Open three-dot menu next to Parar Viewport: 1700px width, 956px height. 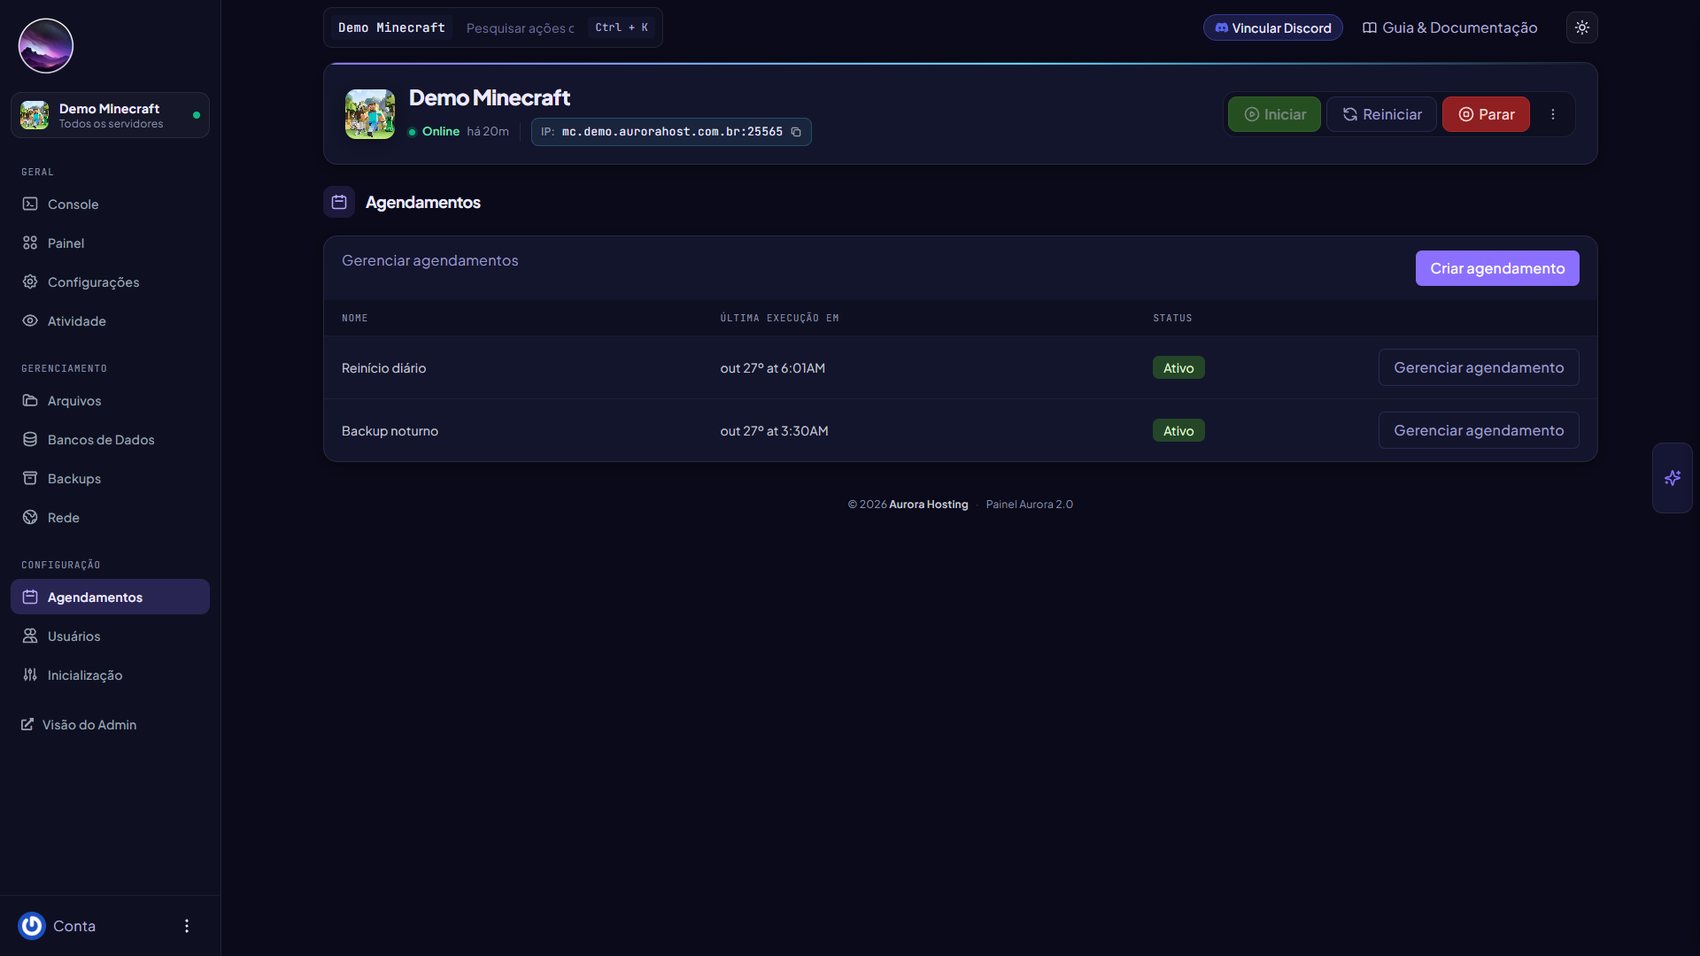point(1552,114)
